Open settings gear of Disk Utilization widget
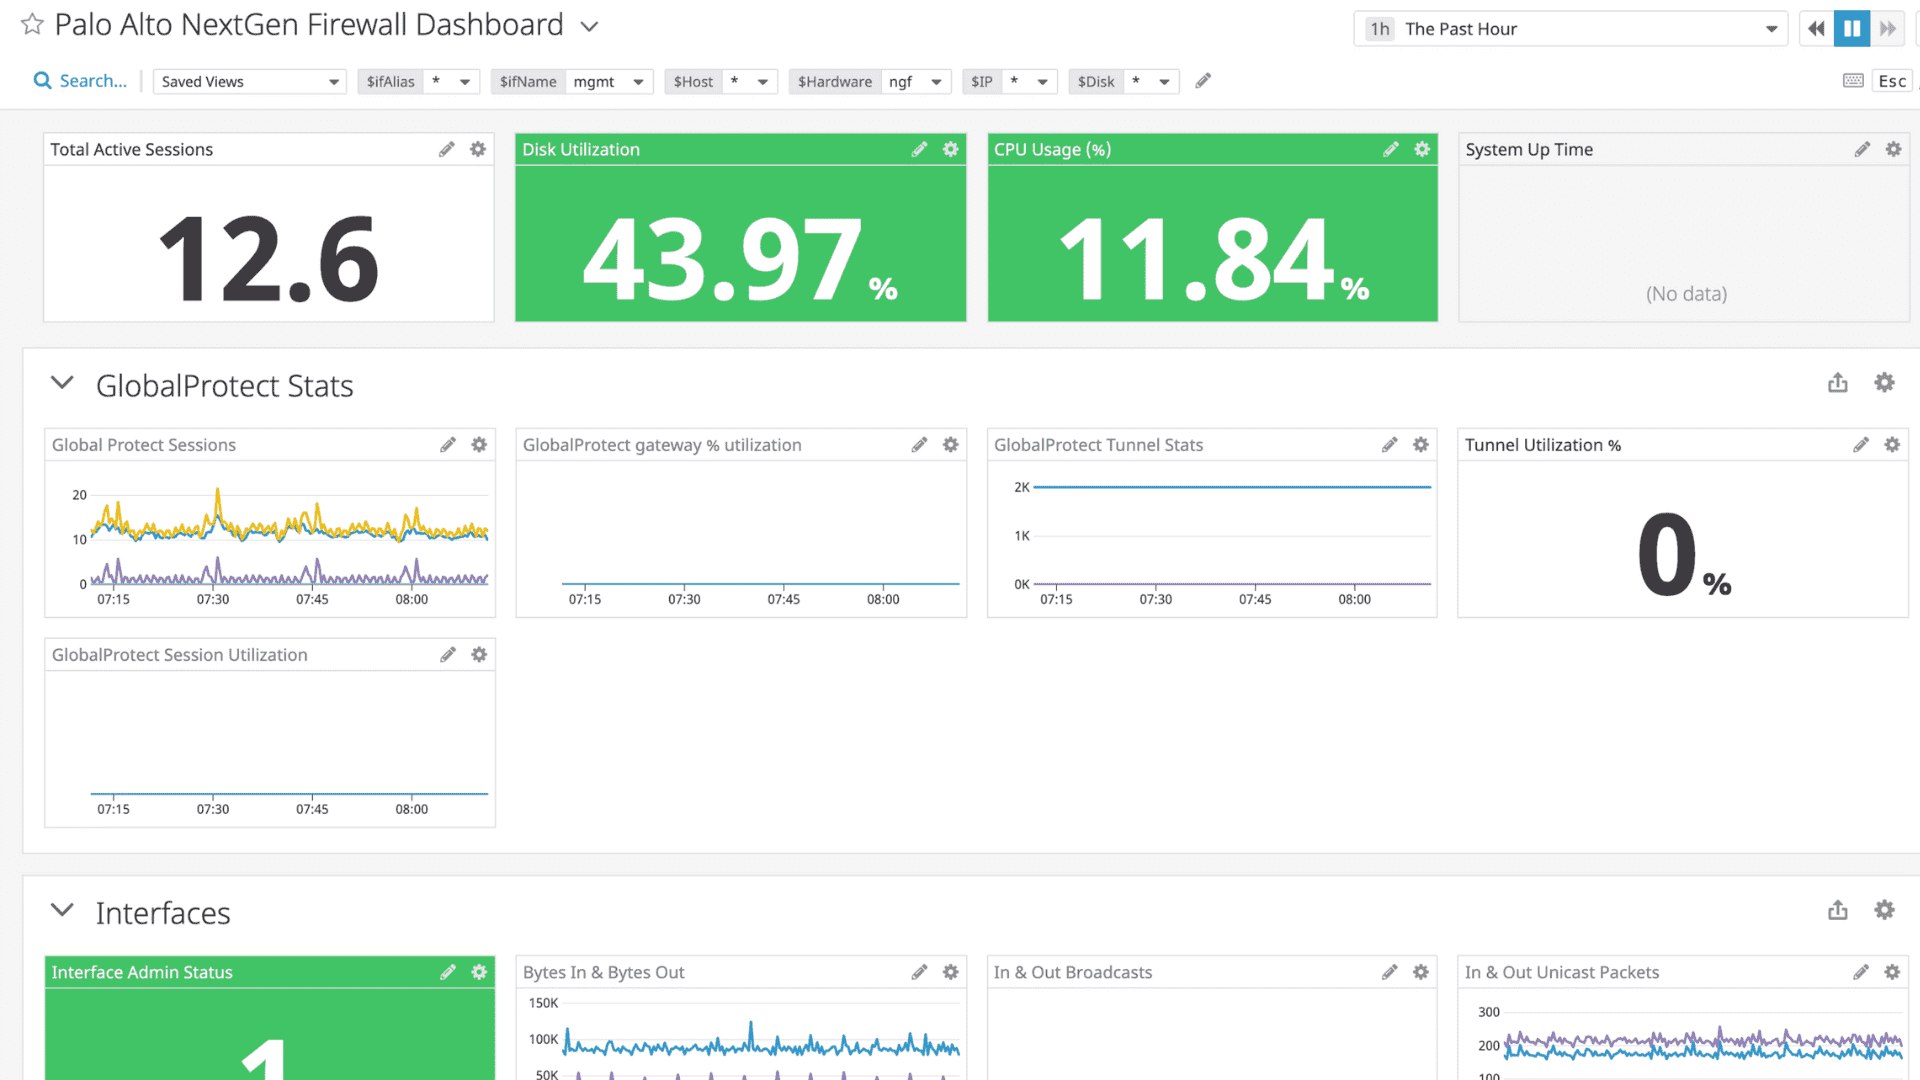The width and height of the screenshot is (1920, 1080). click(951, 149)
